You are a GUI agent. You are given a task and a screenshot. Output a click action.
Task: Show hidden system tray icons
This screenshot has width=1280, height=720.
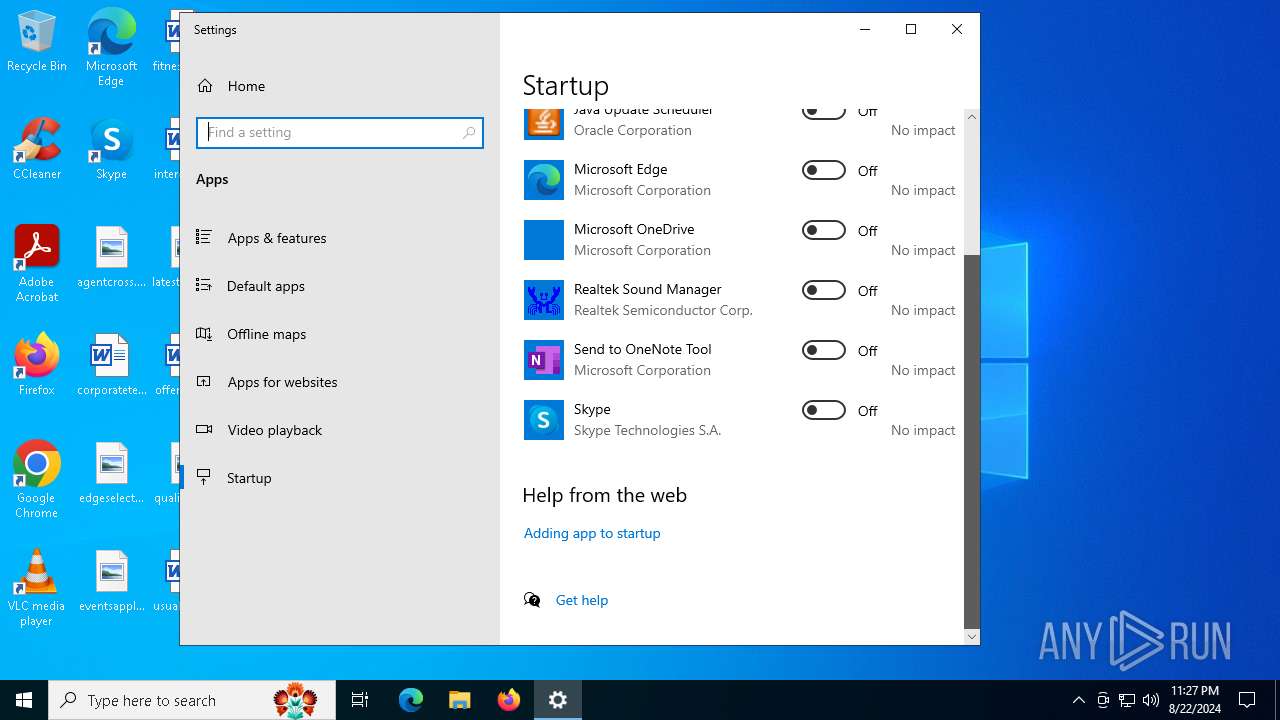click(x=1078, y=700)
